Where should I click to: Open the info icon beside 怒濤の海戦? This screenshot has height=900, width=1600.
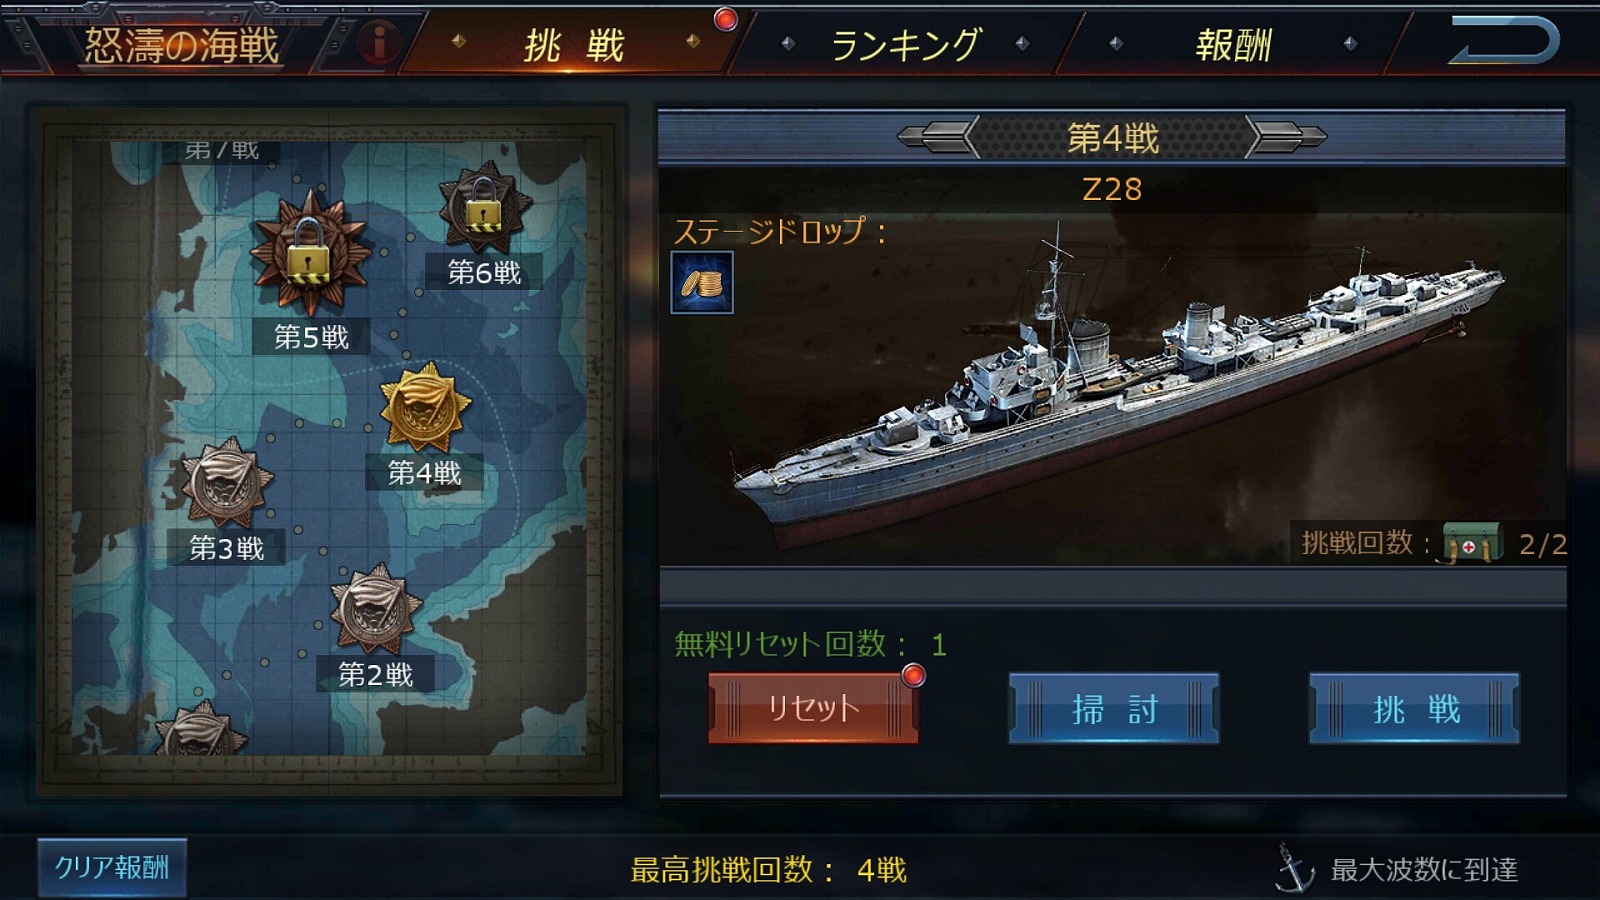(x=379, y=42)
